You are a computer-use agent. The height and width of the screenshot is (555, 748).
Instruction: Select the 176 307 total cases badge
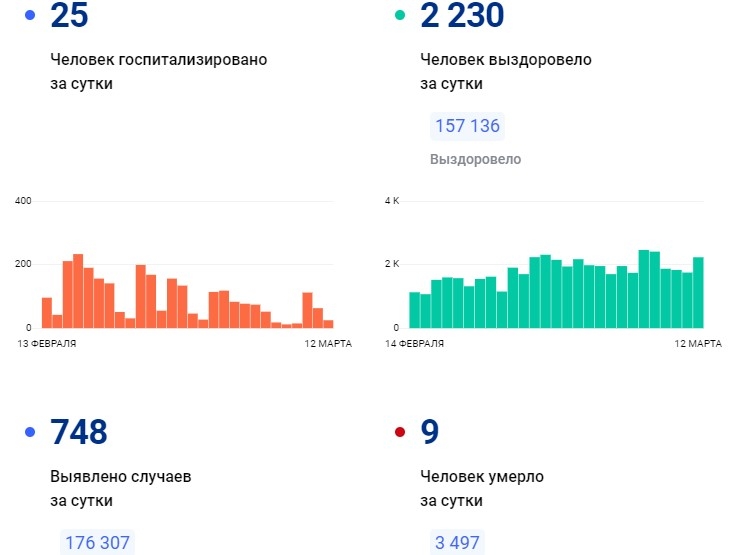(97, 543)
